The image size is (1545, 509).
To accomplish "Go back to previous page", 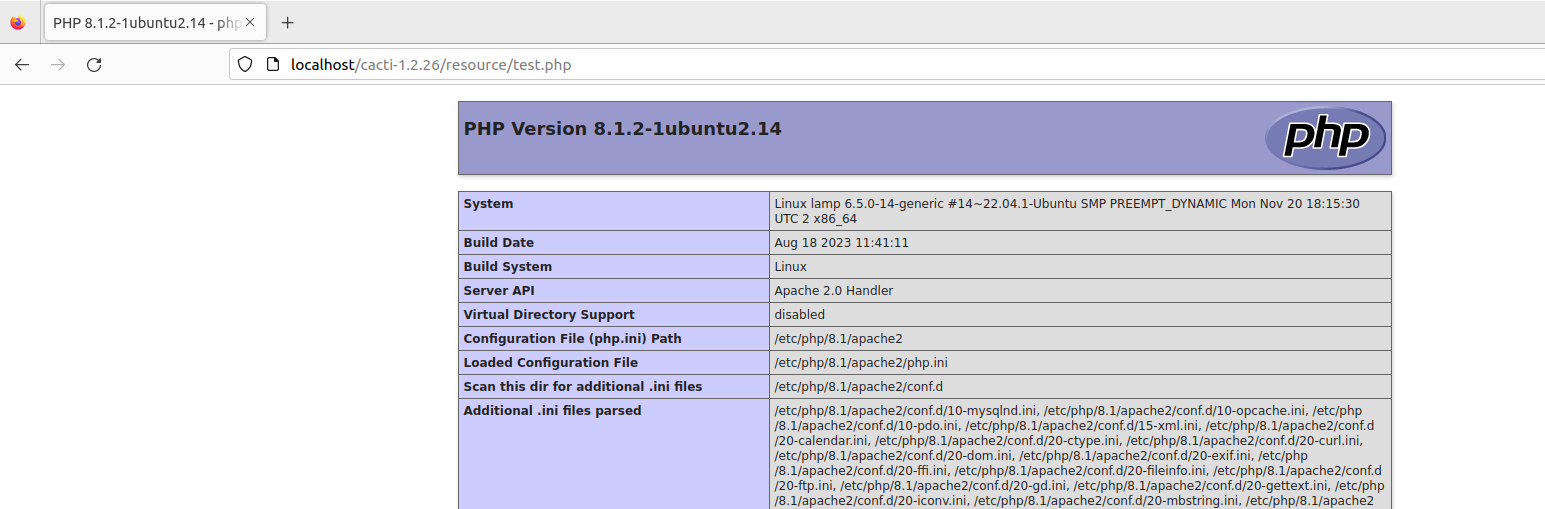I will pos(22,65).
